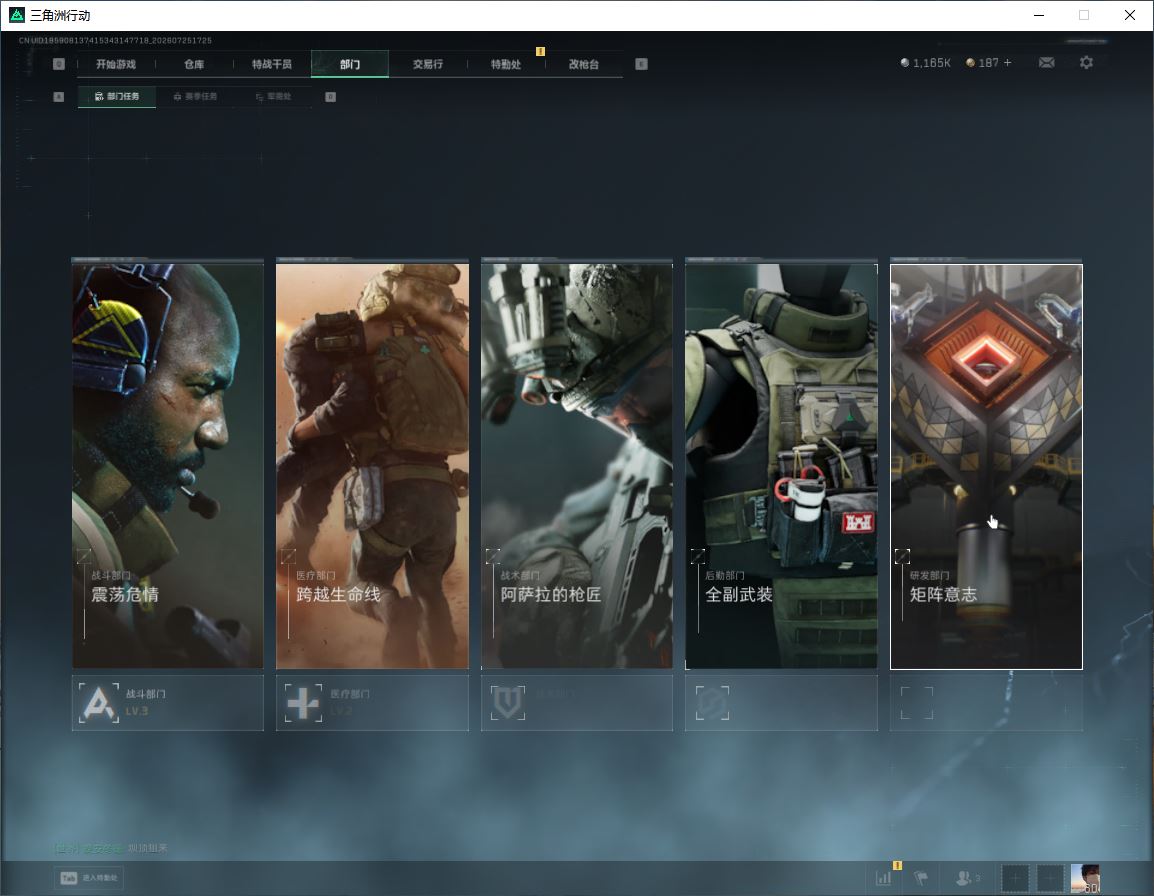Viewport: 1154px width, 896px height.
Task: Open the 特勤处 tab
Action: pos(506,64)
